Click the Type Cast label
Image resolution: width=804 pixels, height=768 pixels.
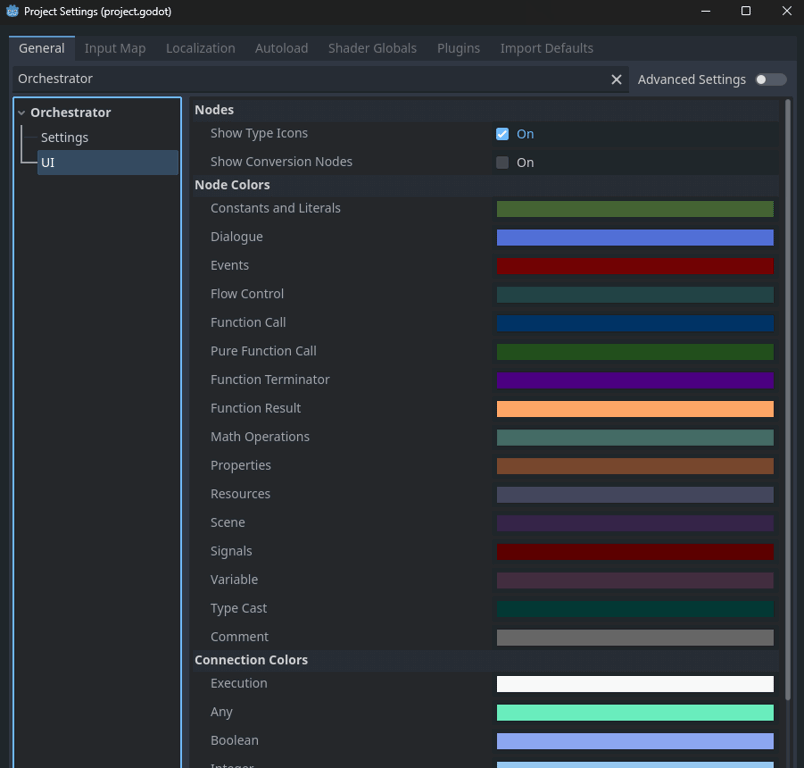coord(238,609)
